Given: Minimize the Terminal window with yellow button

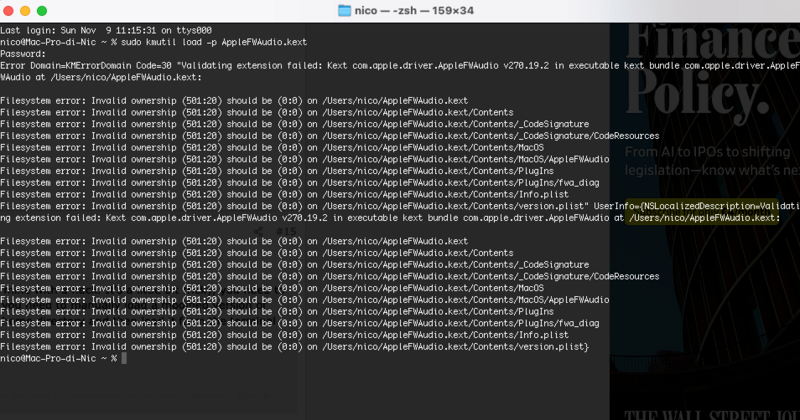Looking at the screenshot, I should click(25, 11).
